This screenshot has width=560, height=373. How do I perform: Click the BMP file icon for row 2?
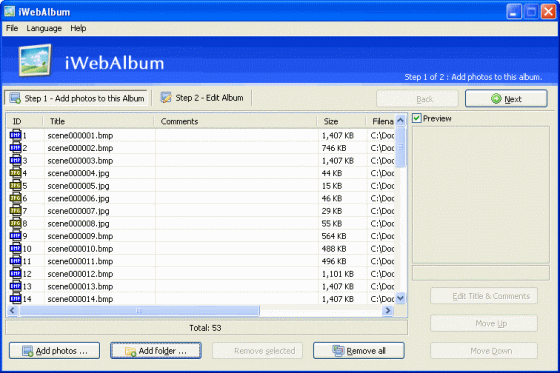[15, 148]
